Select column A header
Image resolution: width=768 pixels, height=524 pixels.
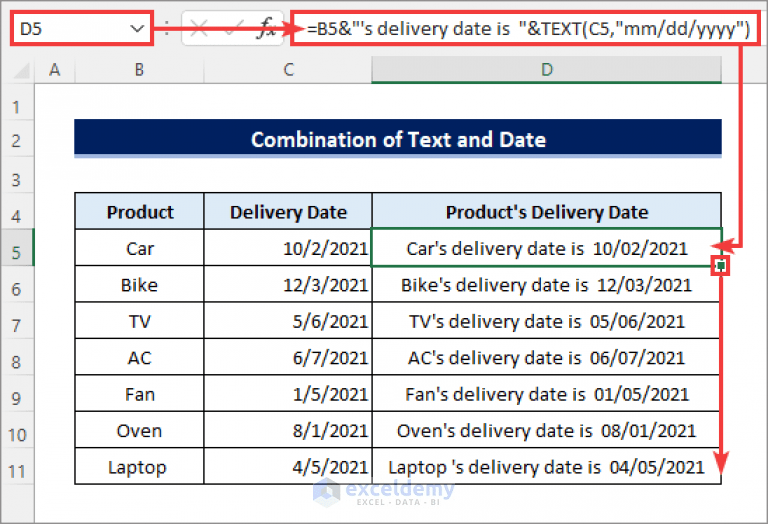tap(55, 70)
